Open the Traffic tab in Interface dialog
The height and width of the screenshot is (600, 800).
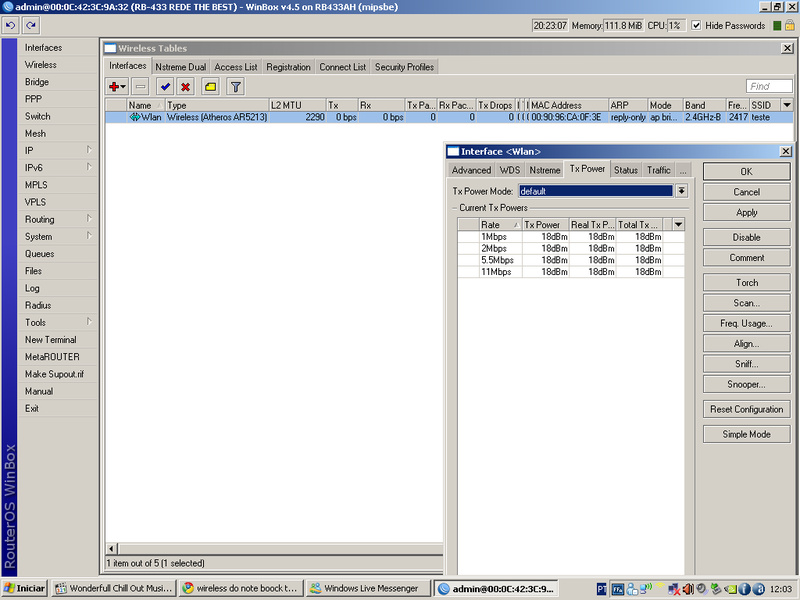(659, 170)
